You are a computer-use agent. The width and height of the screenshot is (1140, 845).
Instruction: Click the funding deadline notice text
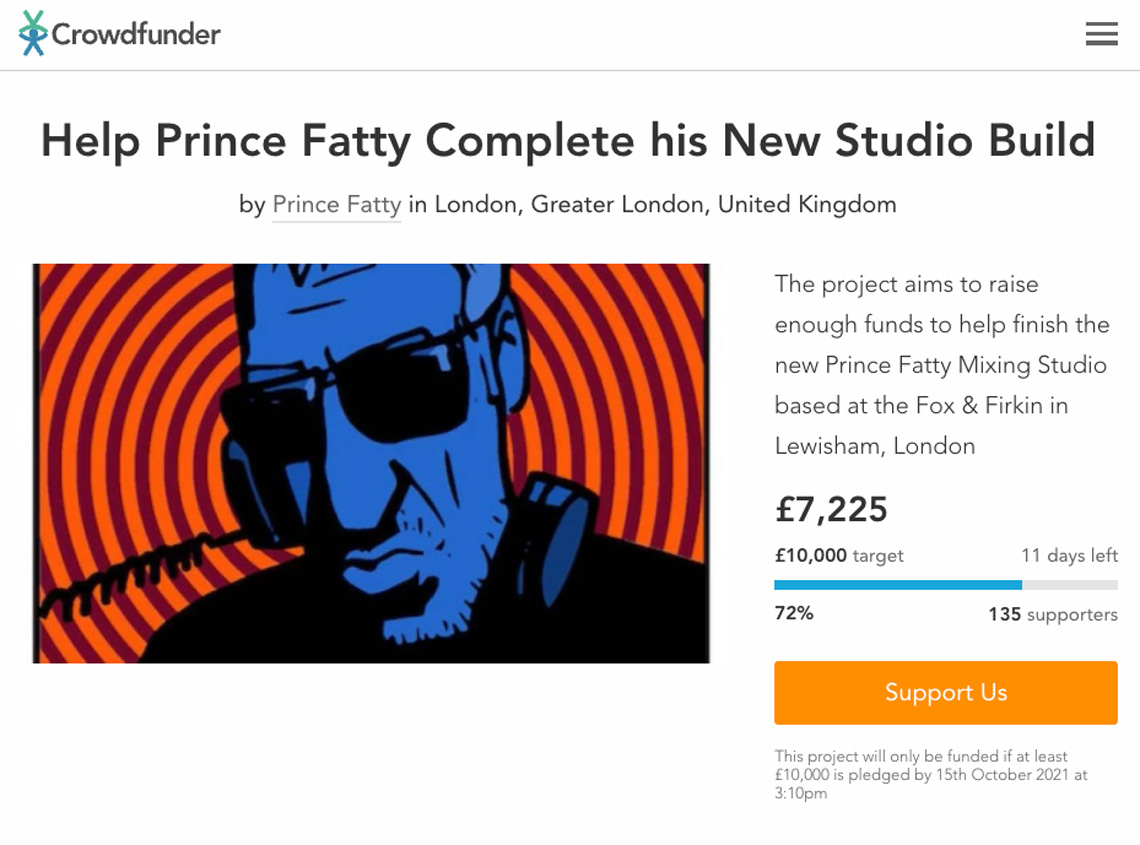pos(931,774)
